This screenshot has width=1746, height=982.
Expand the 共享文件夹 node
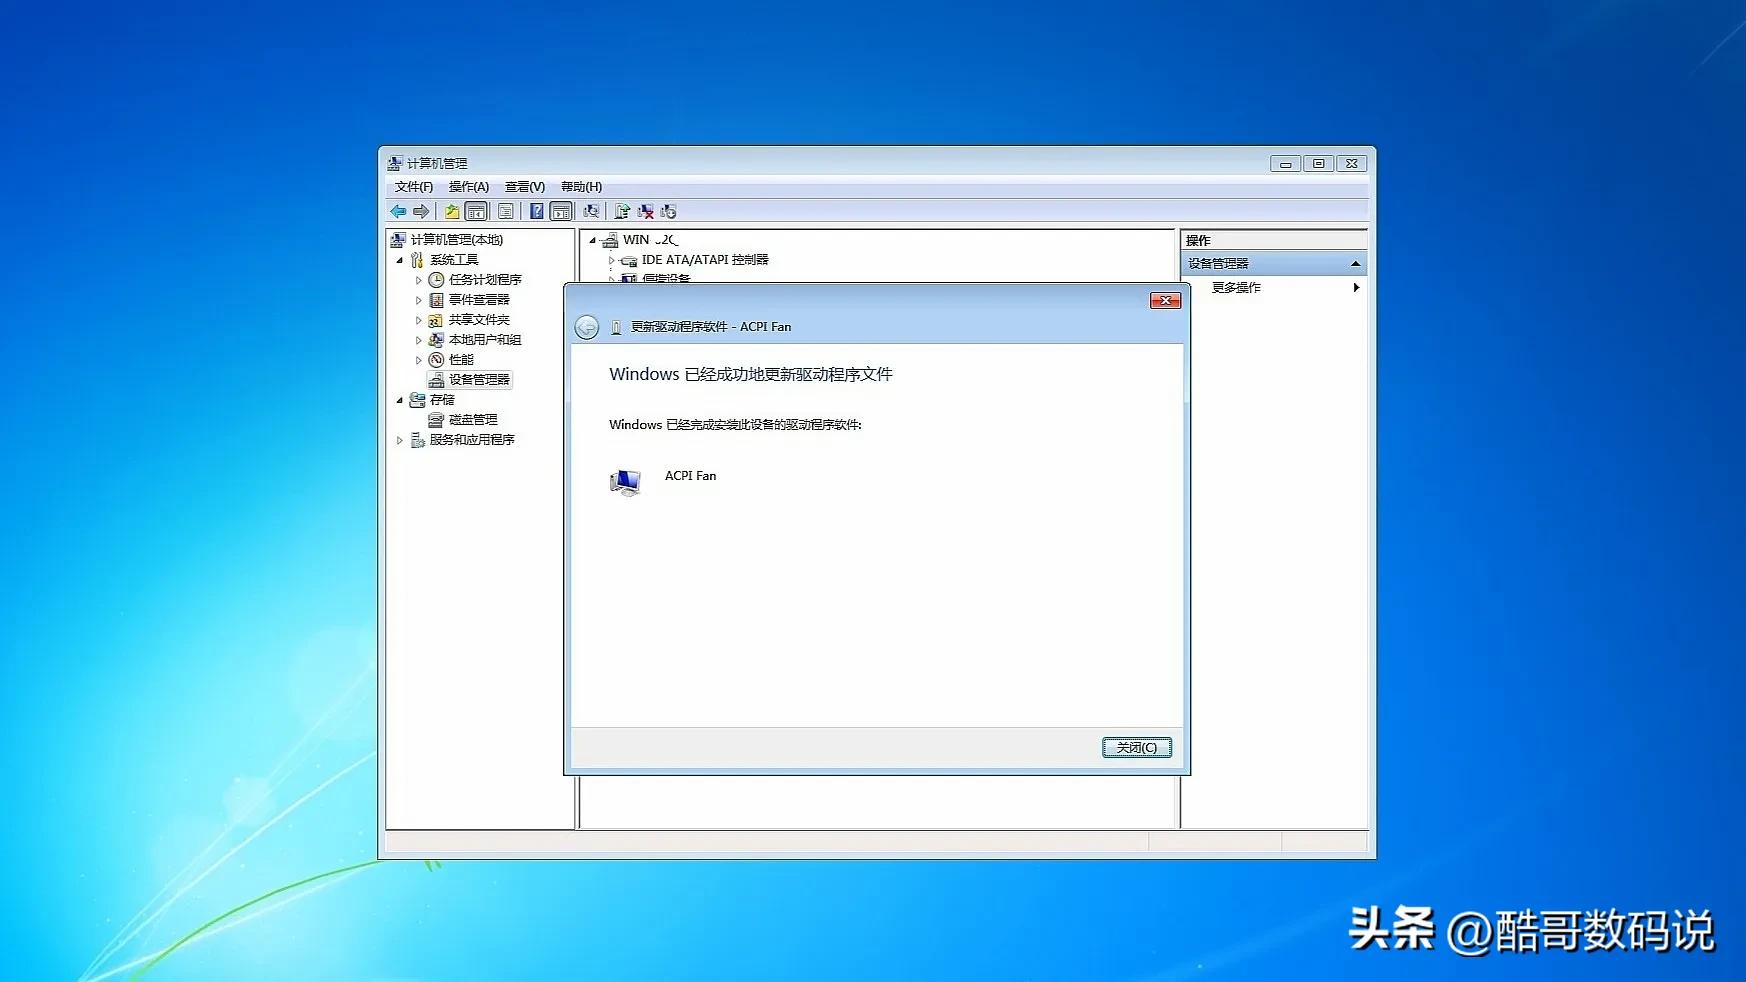point(419,320)
